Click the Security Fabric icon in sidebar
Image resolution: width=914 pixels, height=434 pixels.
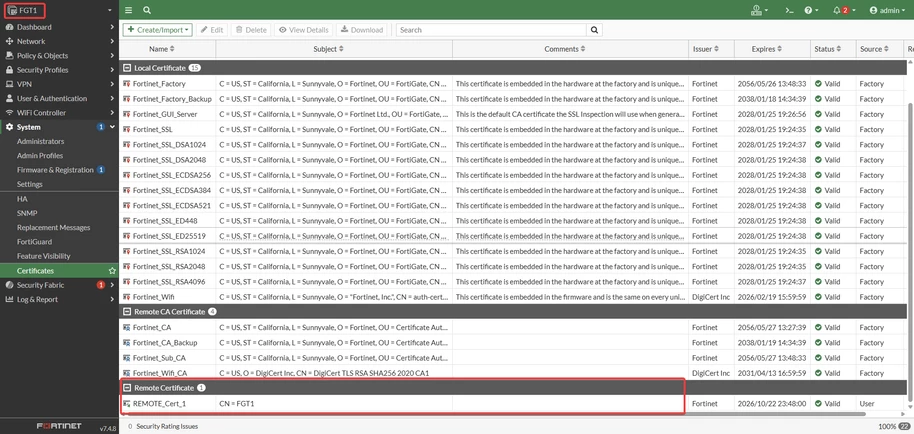[9, 285]
